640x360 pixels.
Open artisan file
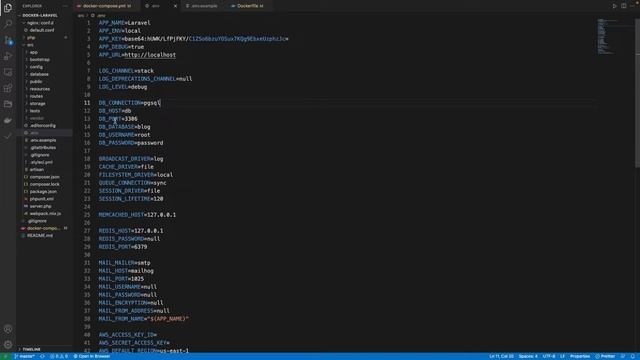[36, 170]
